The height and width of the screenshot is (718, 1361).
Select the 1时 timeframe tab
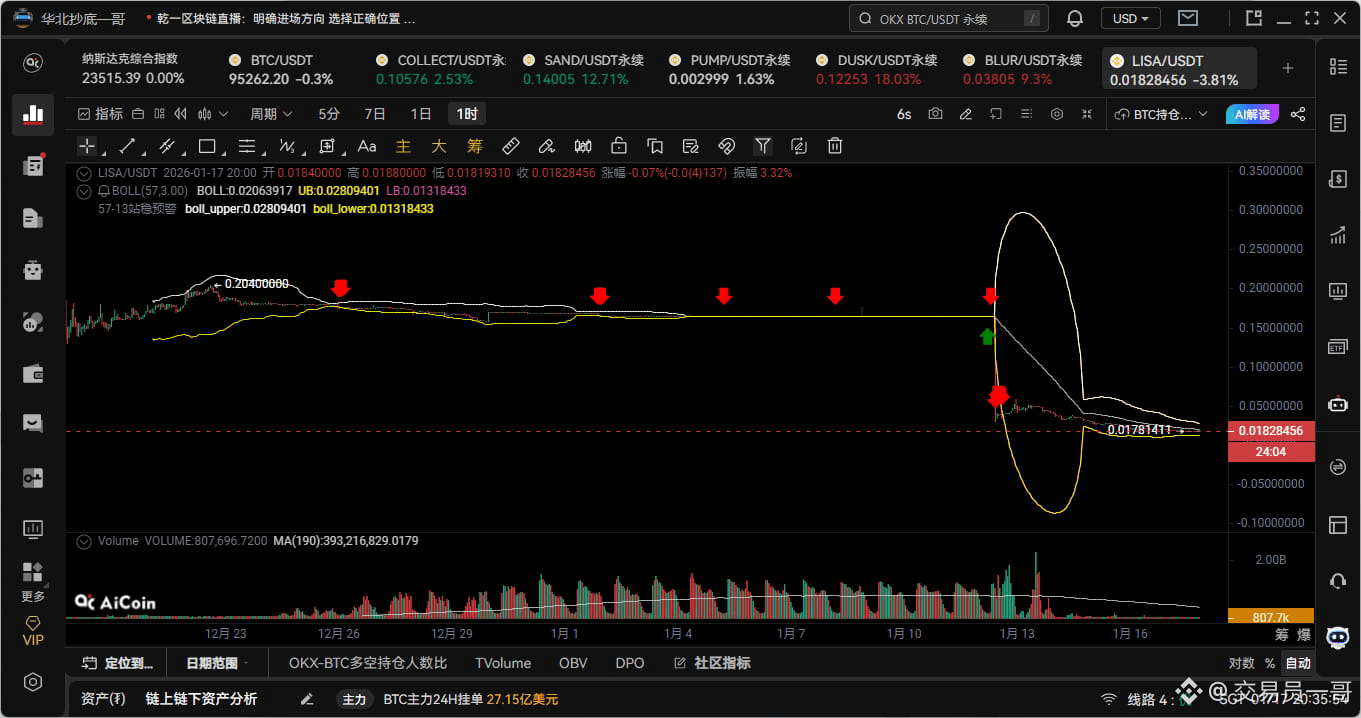click(466, 113)
